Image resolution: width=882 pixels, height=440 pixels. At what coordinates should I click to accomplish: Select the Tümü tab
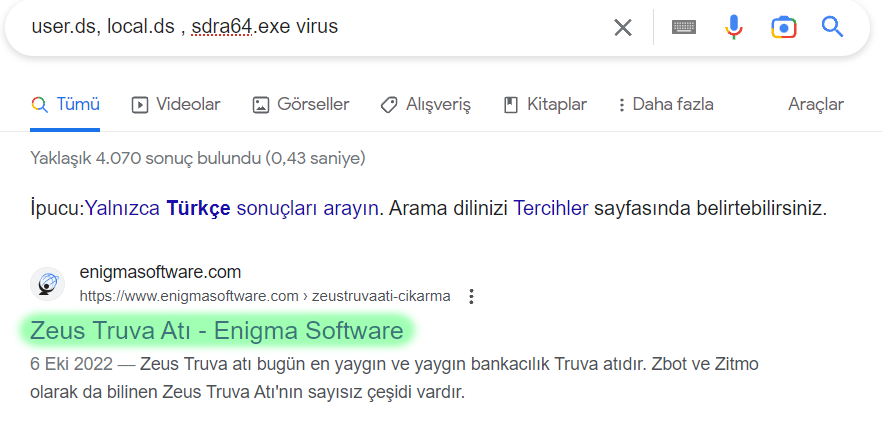coord(66,104)
